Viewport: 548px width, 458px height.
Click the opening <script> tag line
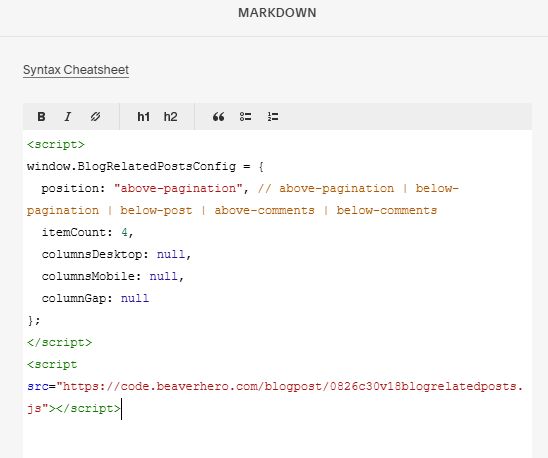pyautogui.click(x=56, y=144)
